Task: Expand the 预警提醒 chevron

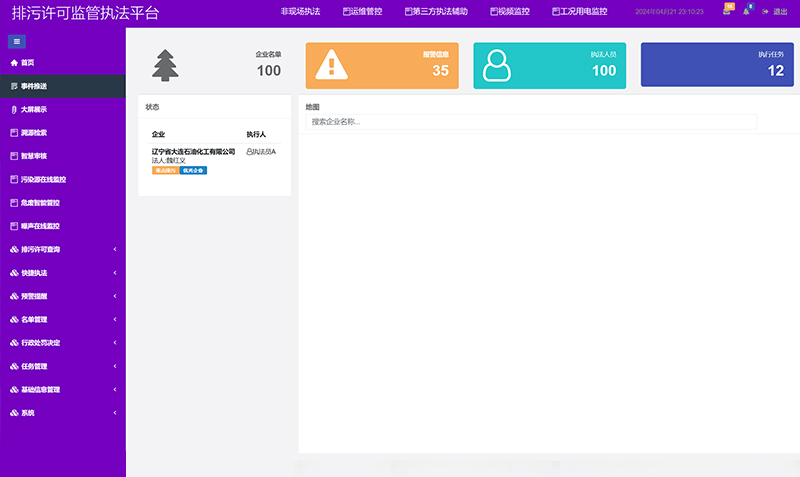Action: [x=115, y=296]
